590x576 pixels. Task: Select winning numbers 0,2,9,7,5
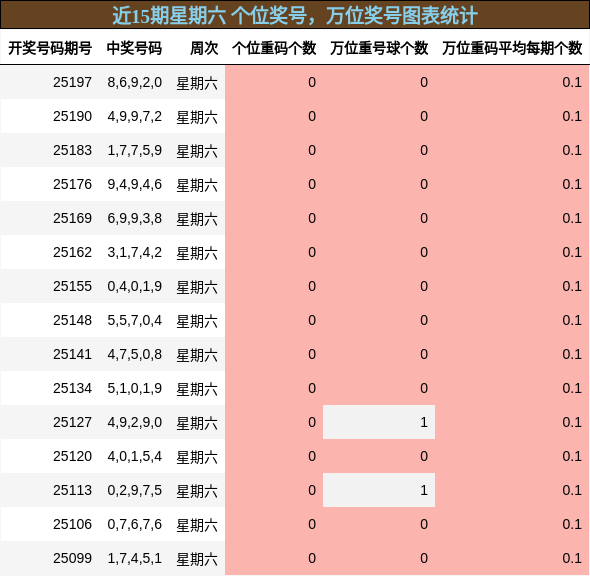click(135, 490)
